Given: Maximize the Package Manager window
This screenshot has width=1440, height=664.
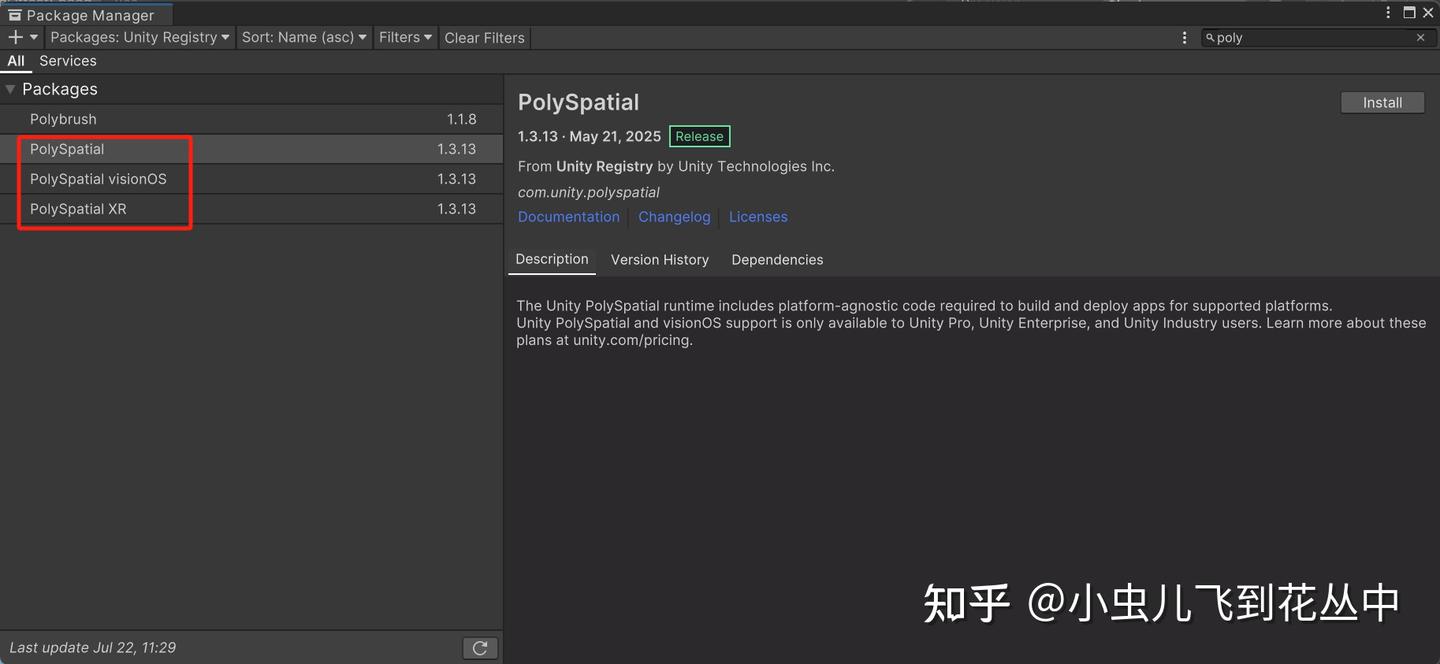Looking at the screenshot, I should (x=1409, y=12).
